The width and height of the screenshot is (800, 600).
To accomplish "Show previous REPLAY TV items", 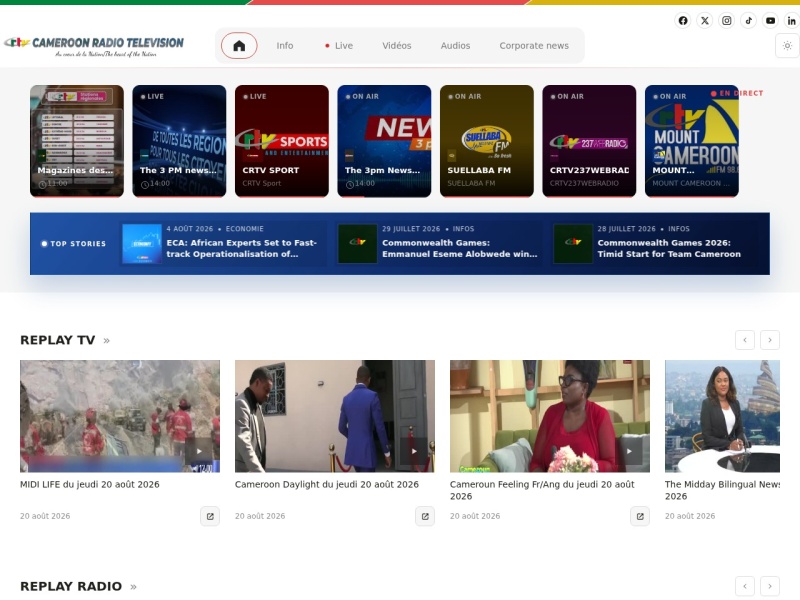I will click(745, 340).
